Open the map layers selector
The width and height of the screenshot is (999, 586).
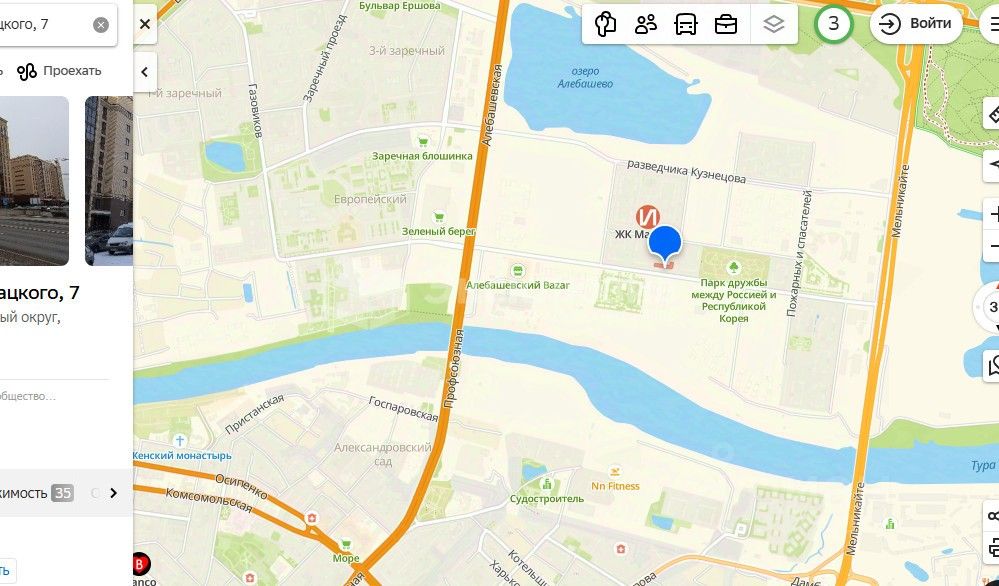coord(773,24)
